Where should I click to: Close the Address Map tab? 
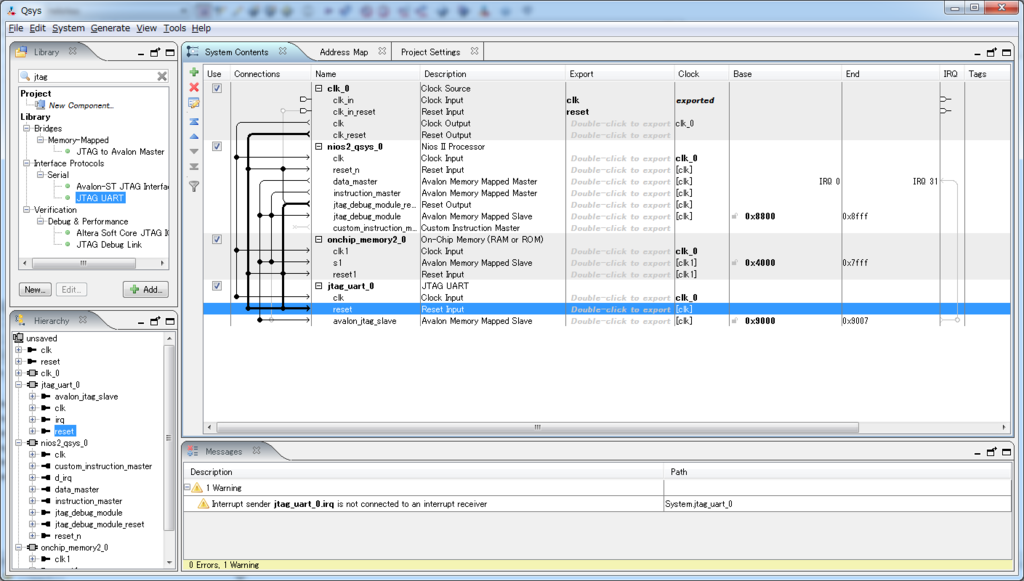[382, 51]
